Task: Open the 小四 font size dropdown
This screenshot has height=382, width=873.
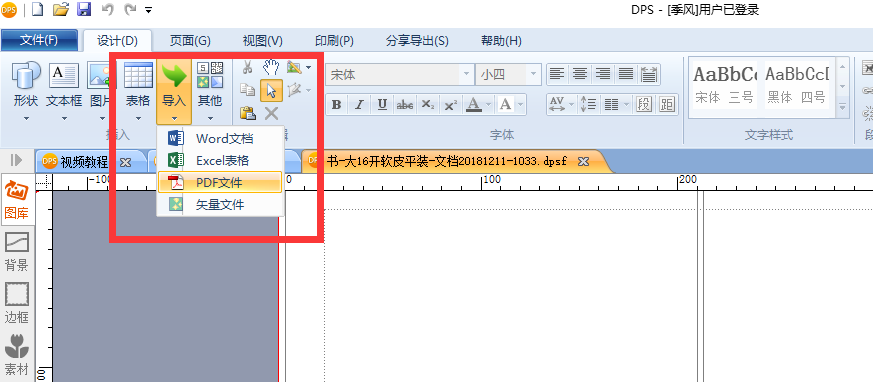Action: 534,75
